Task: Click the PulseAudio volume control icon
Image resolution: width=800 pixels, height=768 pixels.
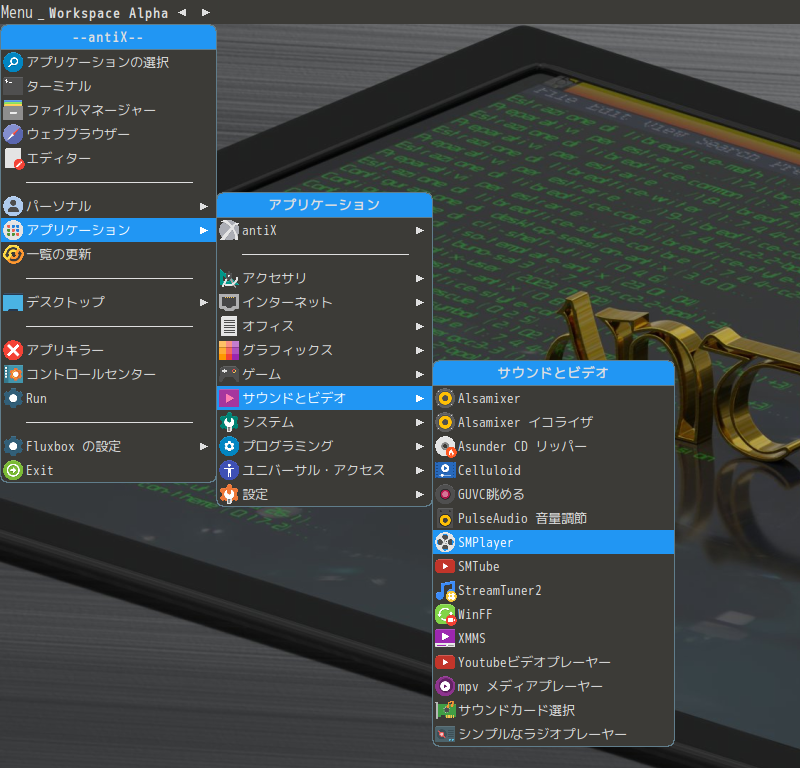Action: tap(445, 518)
